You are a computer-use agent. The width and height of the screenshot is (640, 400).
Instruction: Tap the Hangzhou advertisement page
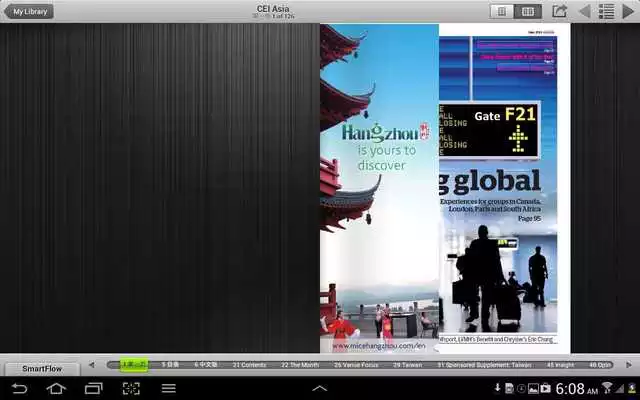click(x=380, y=188)
